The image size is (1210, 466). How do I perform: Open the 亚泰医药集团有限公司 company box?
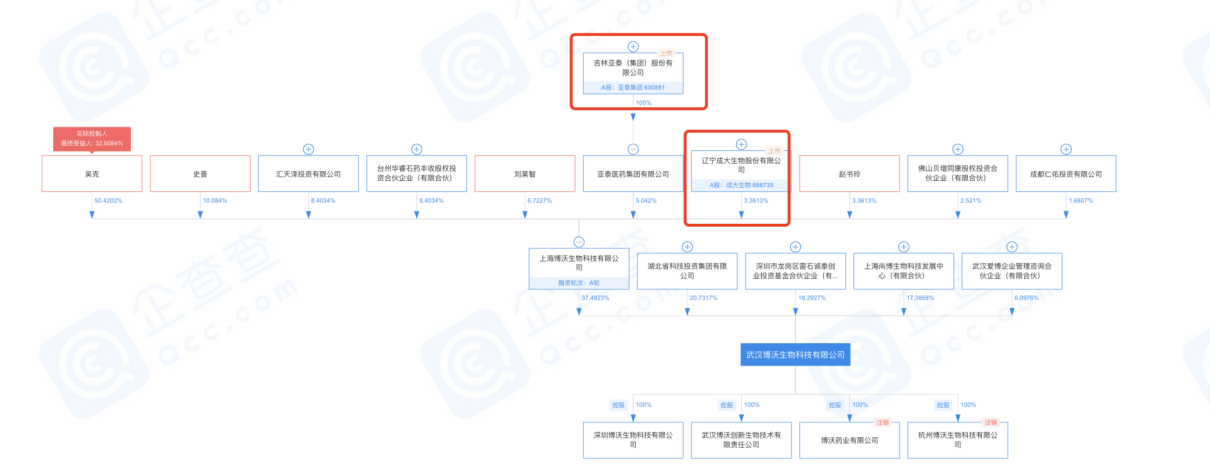tap(633, 173)
